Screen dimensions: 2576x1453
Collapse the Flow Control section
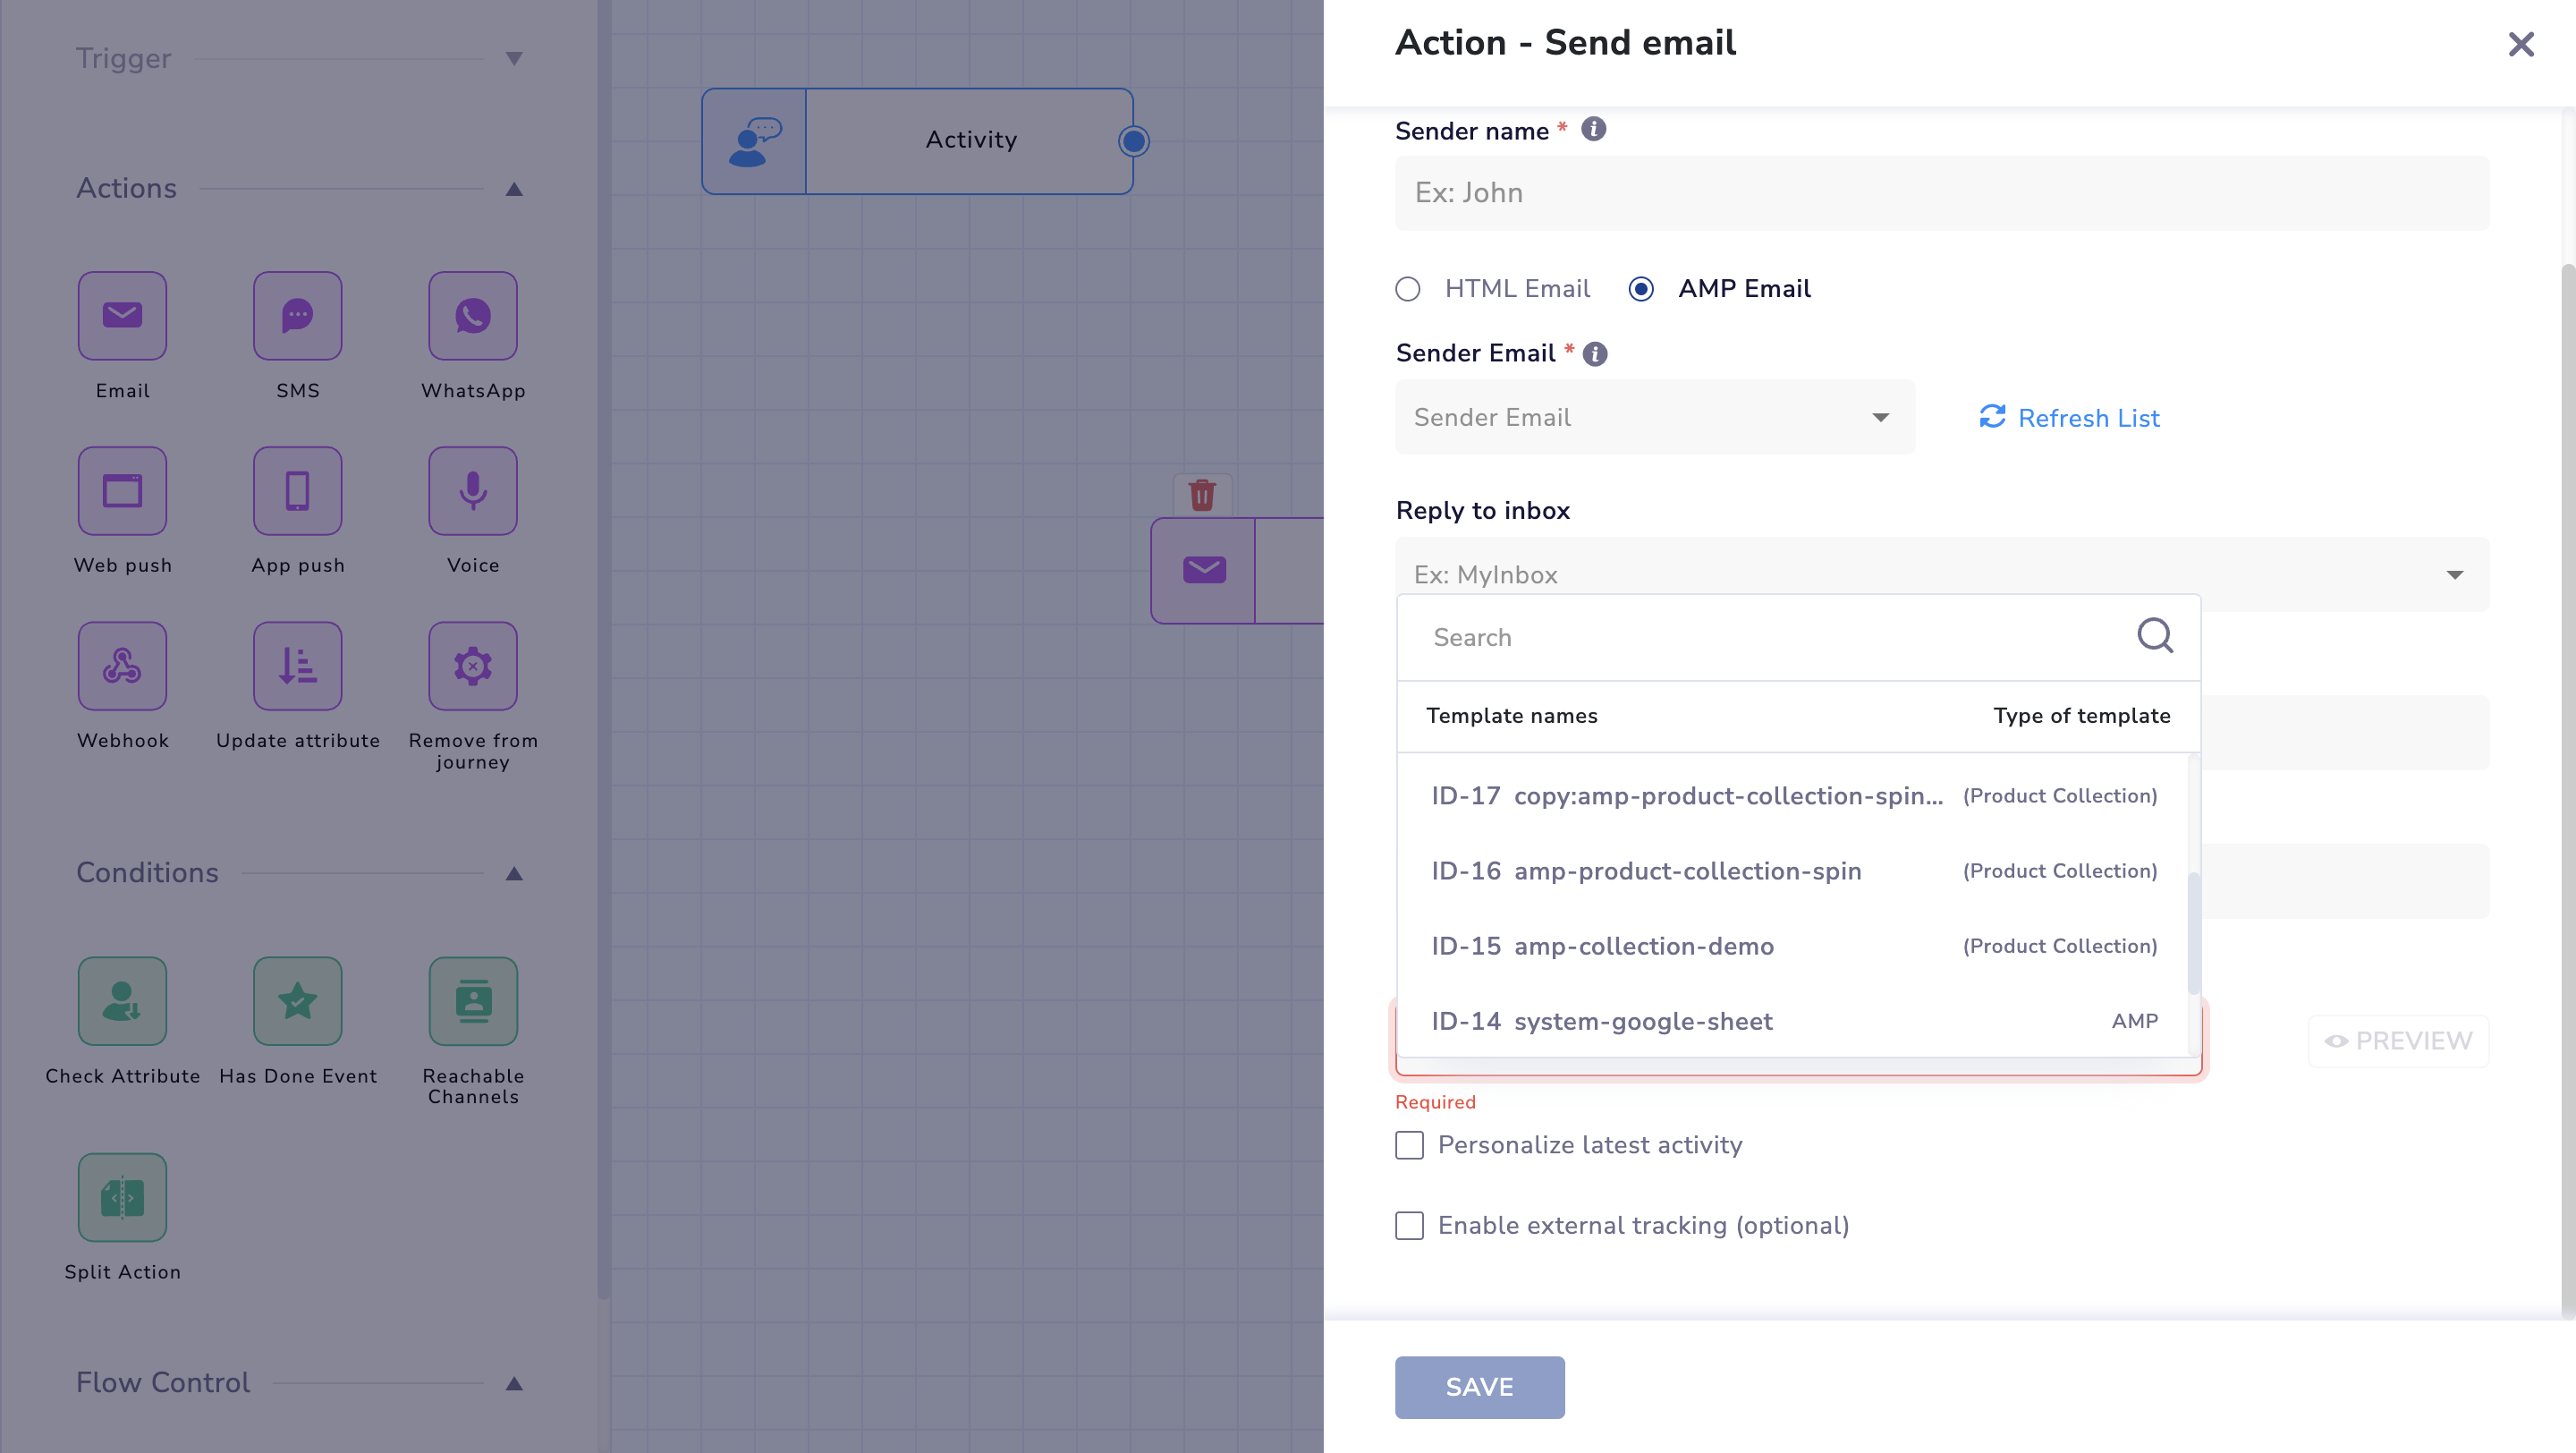click(514, 1383)
